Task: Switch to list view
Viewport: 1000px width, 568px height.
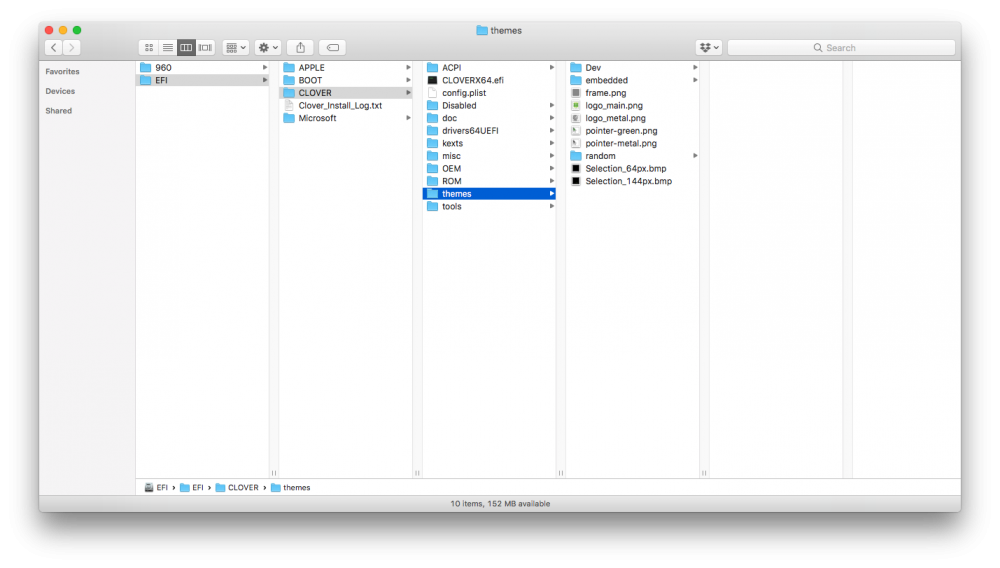Action: [x=167, y=47]
